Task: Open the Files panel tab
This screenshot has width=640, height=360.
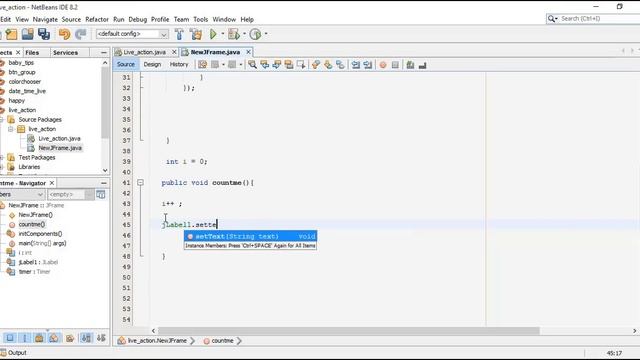Action: click(x=32, y=53)
